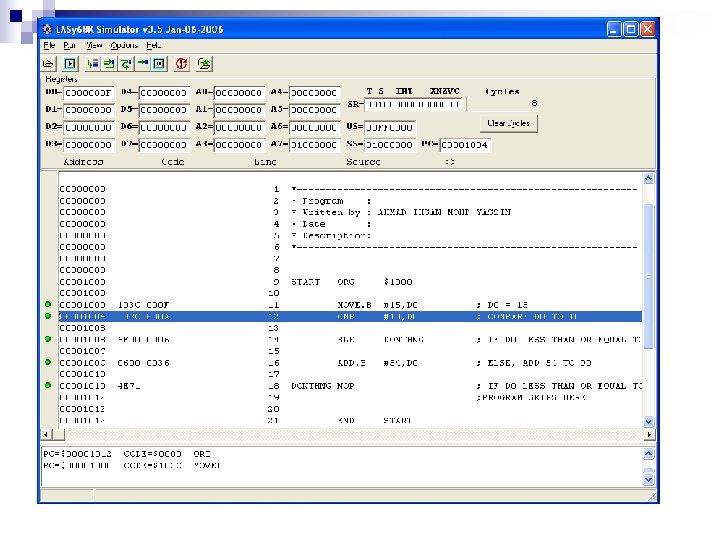Click the vertical scrollbar thumb in code listing
The width and height of the screenshot is (720, 540).
point(648,276)
